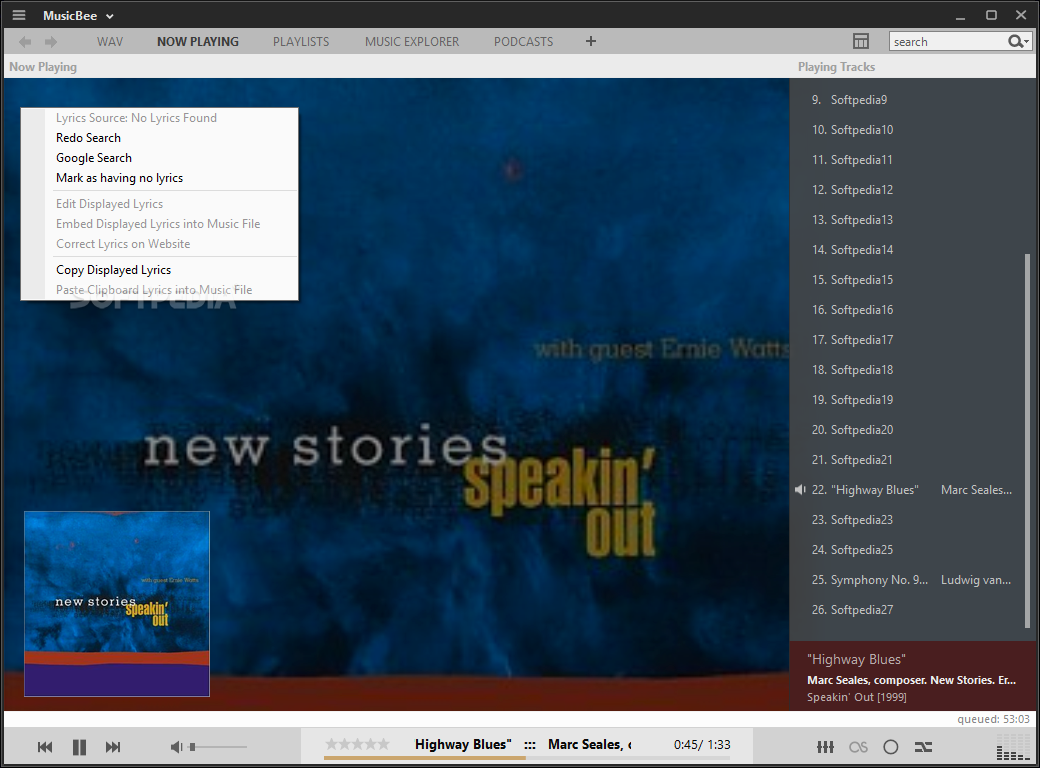Click the now-playing speaker icon beside track 22

800,489
